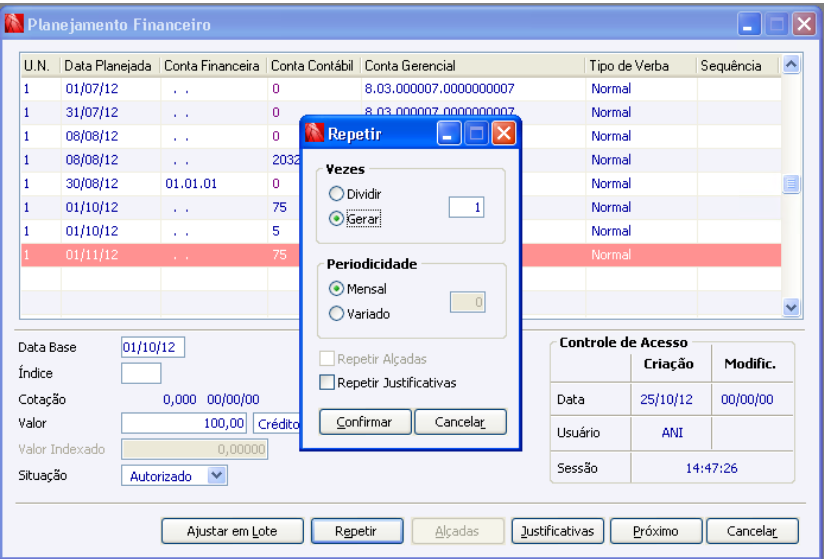Click the empty Índice field
Image resolution: width=824 pixels, height=559 pixels.
click(141, 374)
